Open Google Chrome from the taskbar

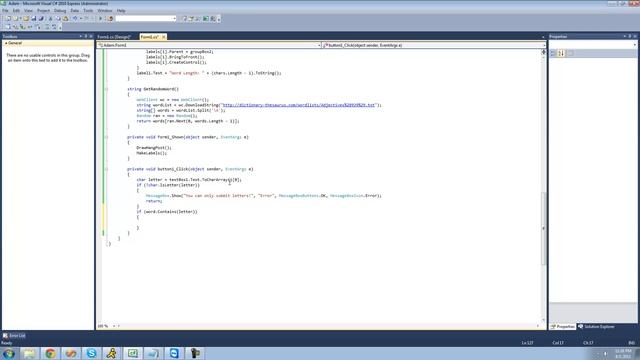(50, 353)
